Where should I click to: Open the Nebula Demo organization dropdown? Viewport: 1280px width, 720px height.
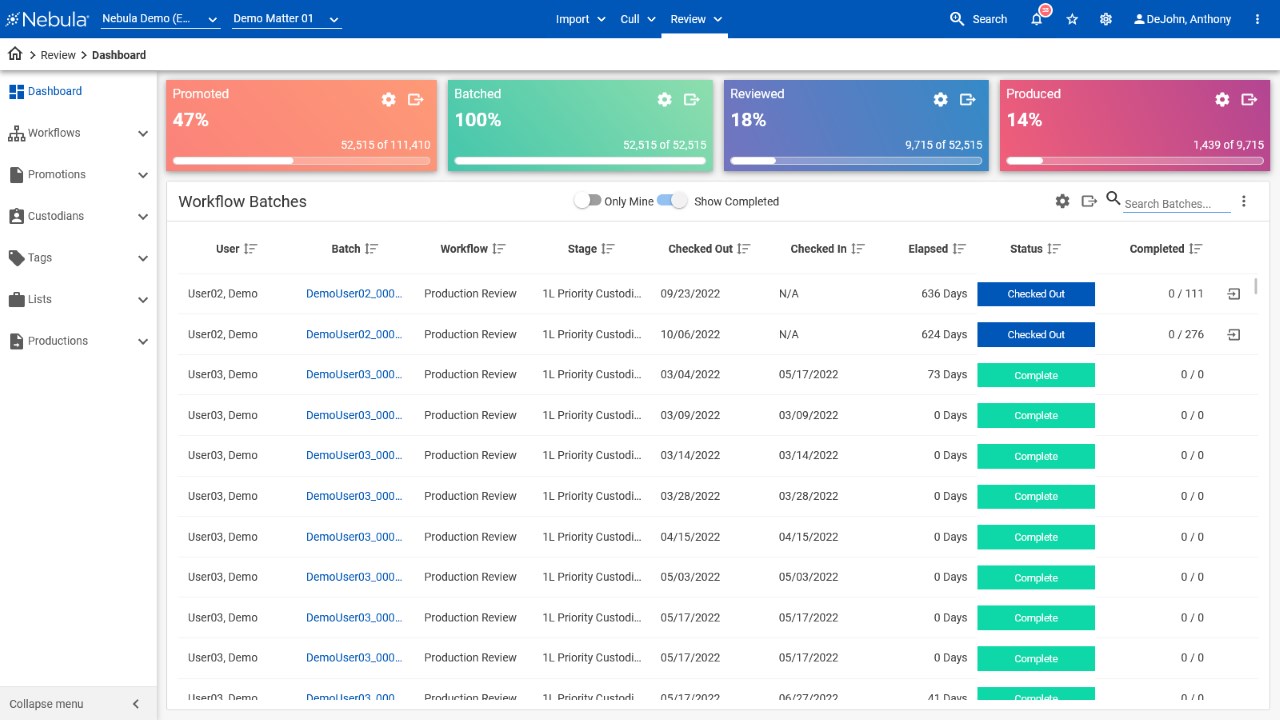[x=161, y=19]
